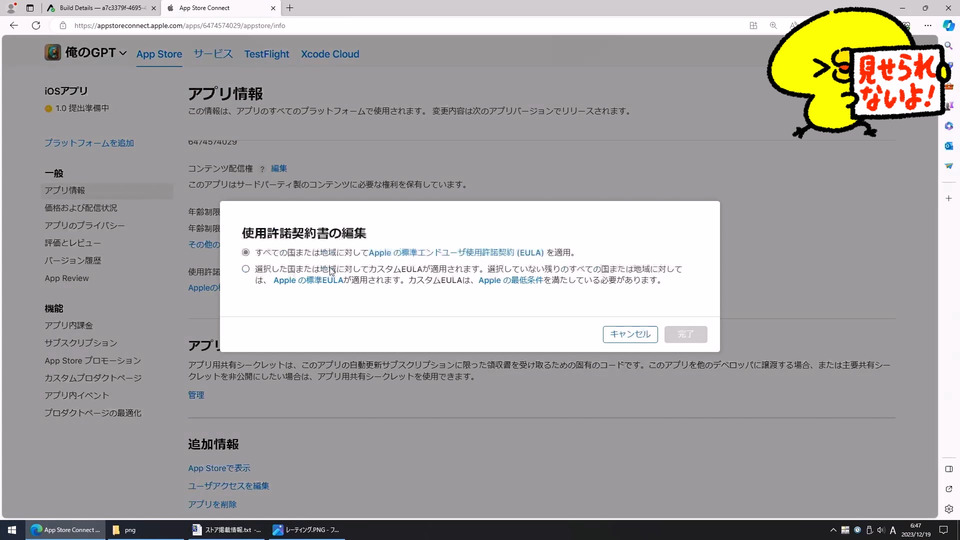Click 管理 link under shared secret section

196,395
